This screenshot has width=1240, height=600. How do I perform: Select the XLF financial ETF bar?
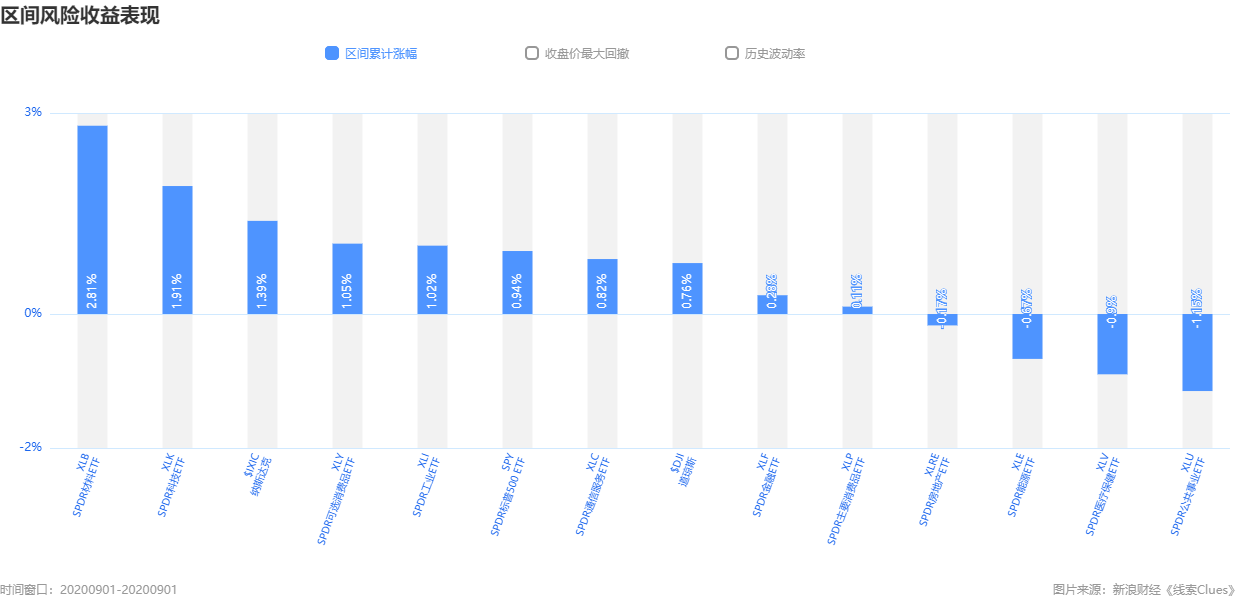pos(772,304)
